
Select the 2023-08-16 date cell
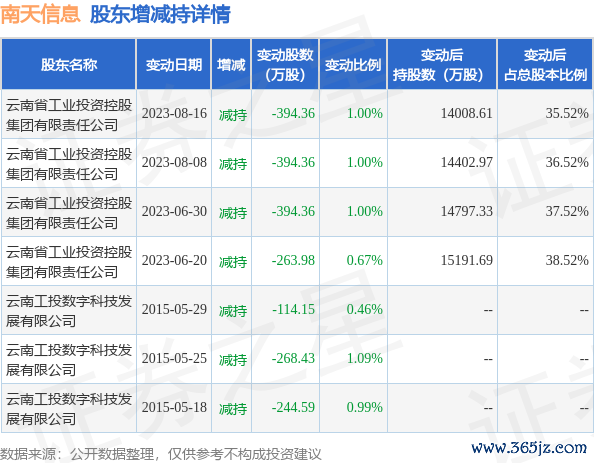174,113
